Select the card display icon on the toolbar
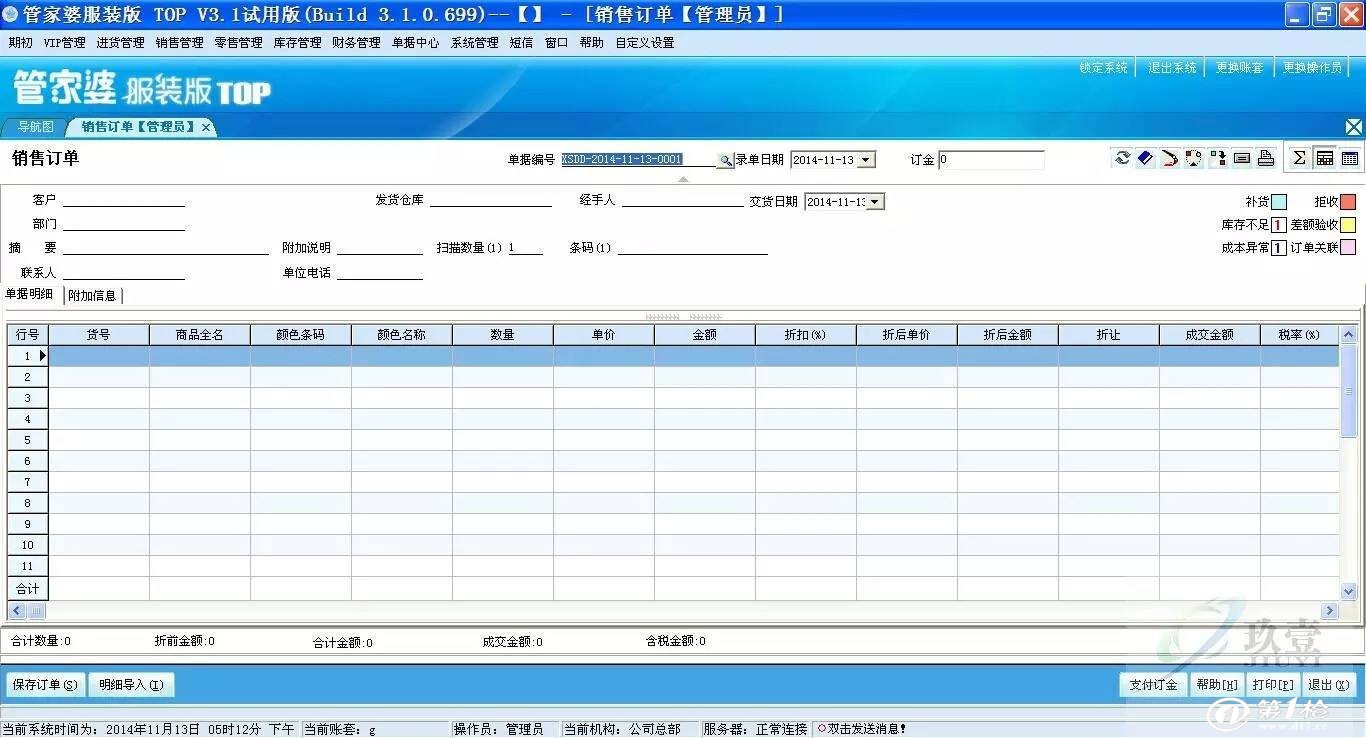Viewport: 1366px width, 738px height. [1242, 157]
